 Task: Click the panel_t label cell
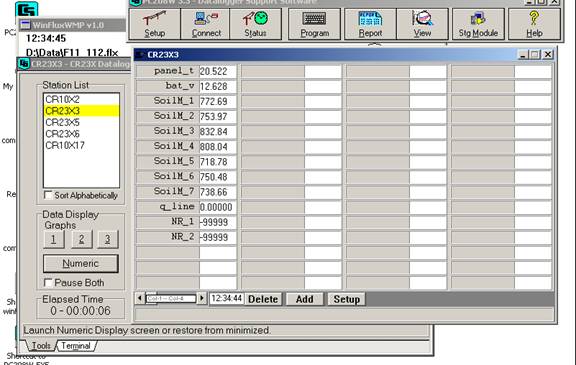click(168, 71)
